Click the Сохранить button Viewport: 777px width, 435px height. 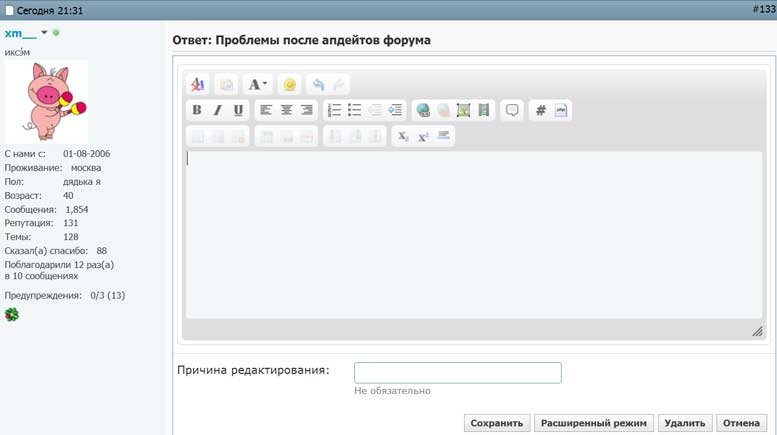click(x=497, y=423)
